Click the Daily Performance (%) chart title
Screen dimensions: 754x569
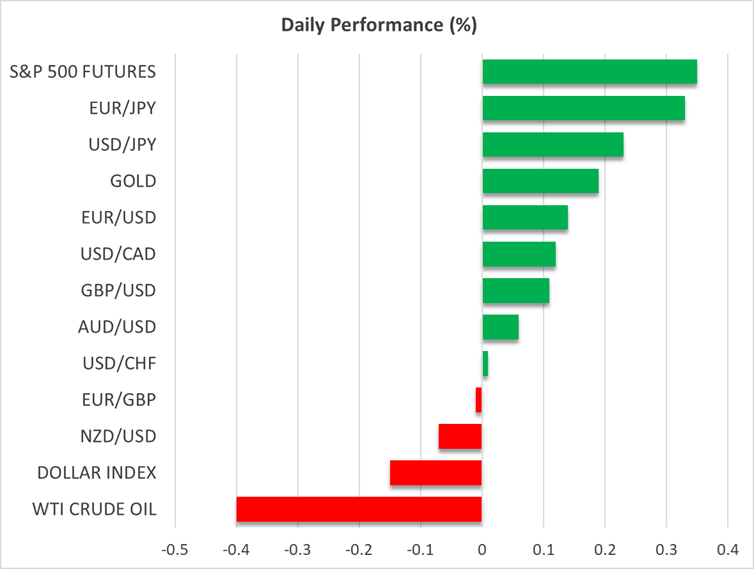pyautogui.click(x=378, y=22)
